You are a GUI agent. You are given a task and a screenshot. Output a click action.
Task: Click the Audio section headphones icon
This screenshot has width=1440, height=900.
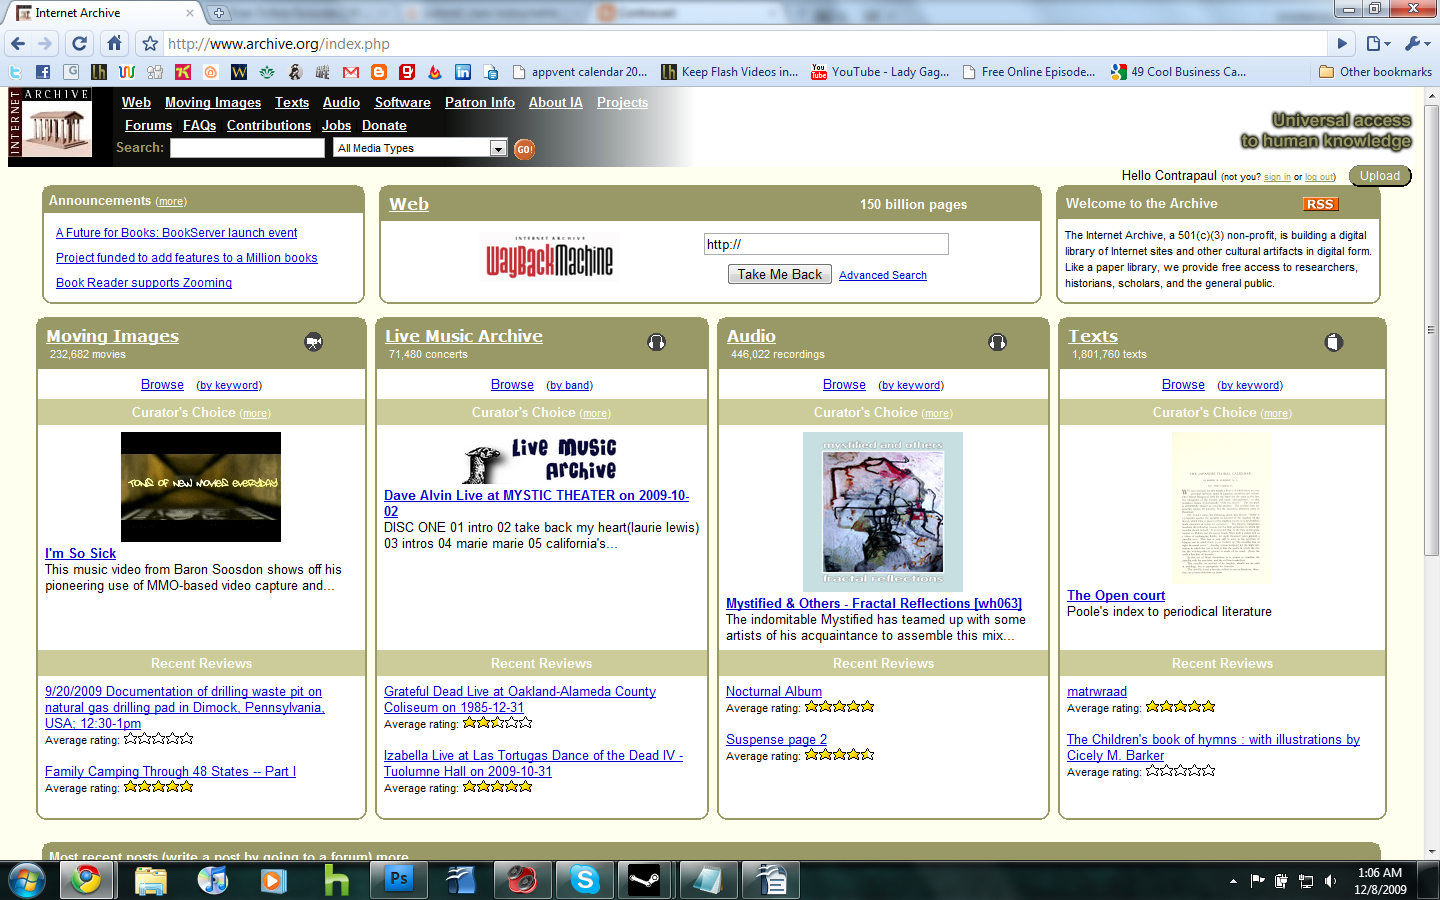pos(997,342)
